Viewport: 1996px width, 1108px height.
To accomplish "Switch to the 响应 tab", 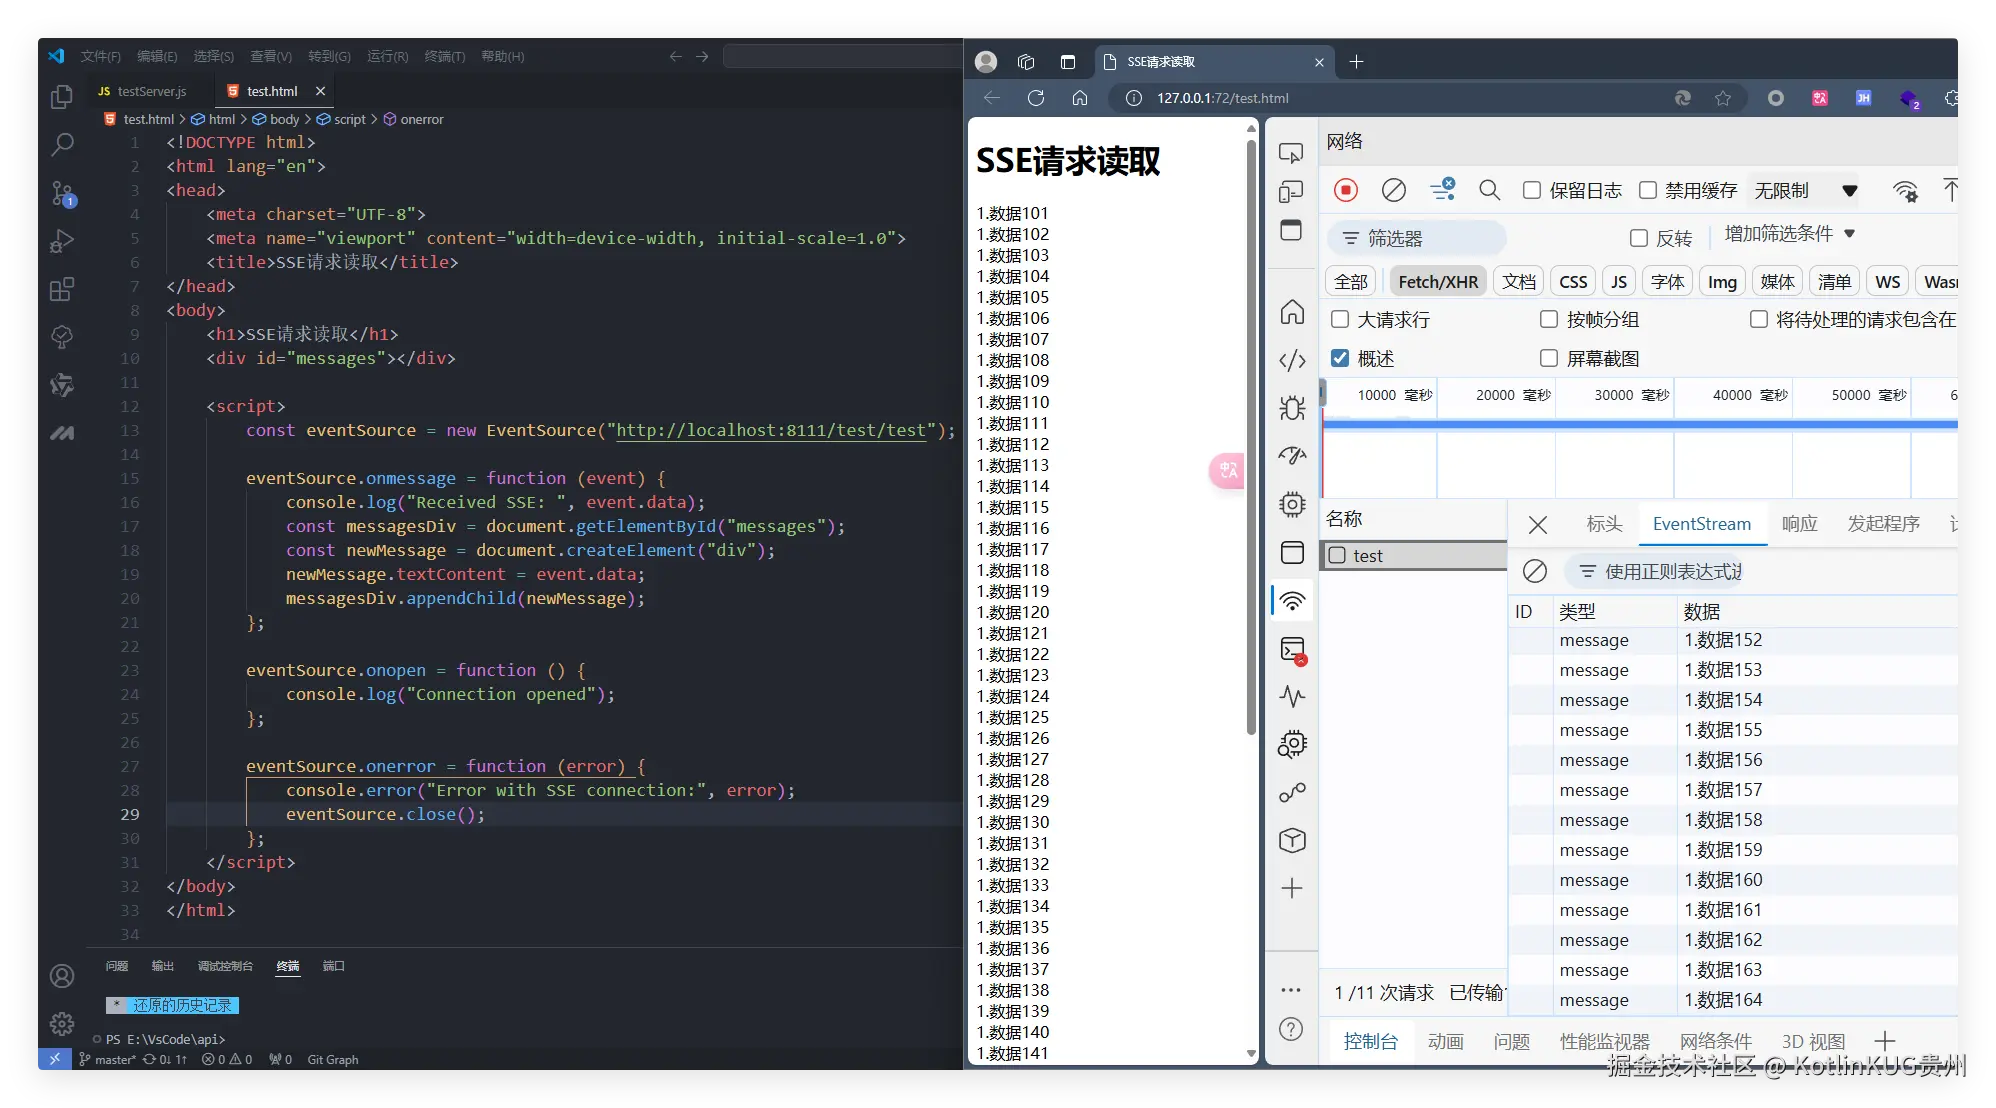I will click(x=1799, y=523).
